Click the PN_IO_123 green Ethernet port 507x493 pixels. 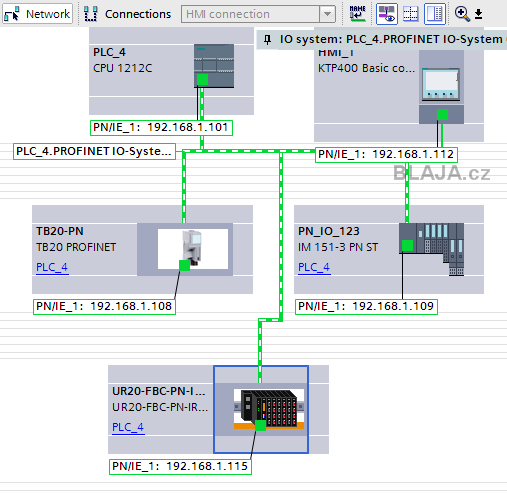click(407, 246)
